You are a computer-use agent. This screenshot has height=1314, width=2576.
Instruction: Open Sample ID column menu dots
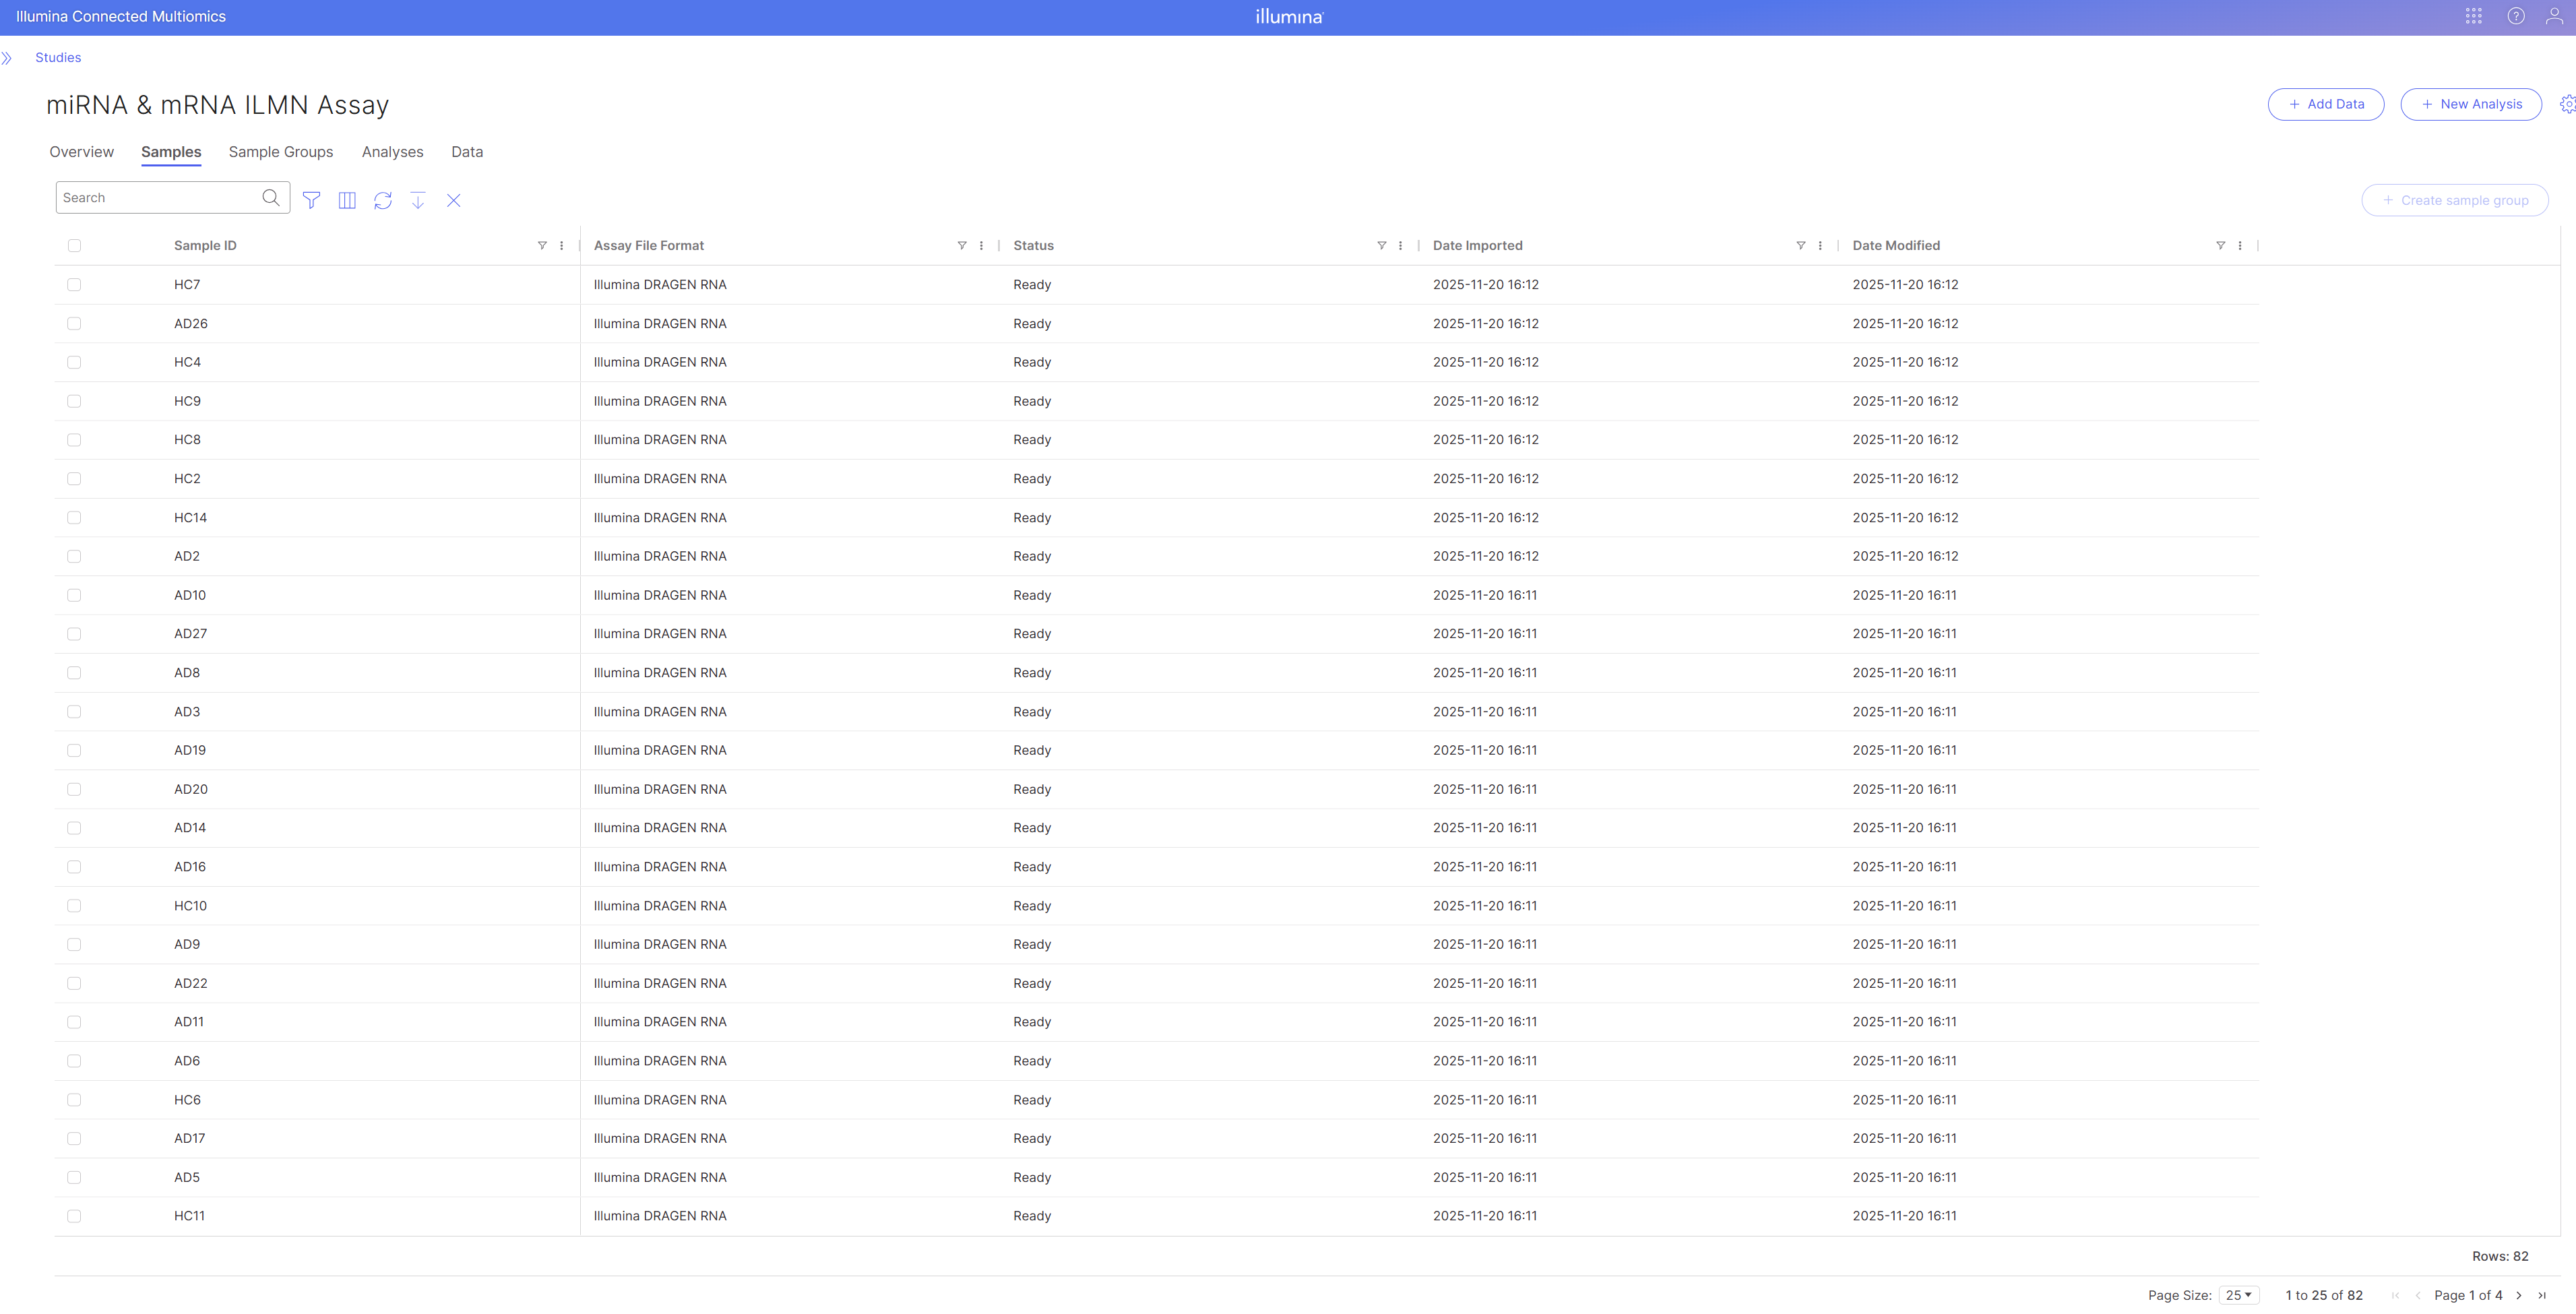pyautogui.click(x=562, y=246)
